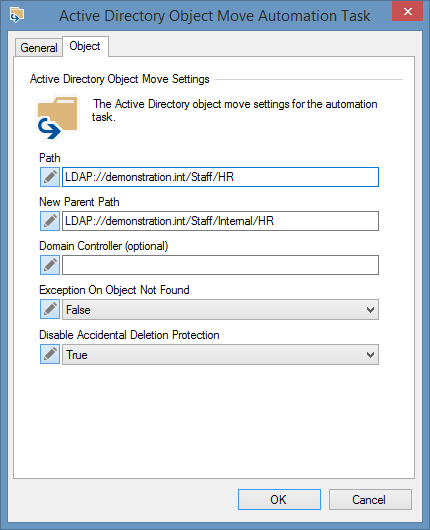Close the automation task dialog

[407, 11]
